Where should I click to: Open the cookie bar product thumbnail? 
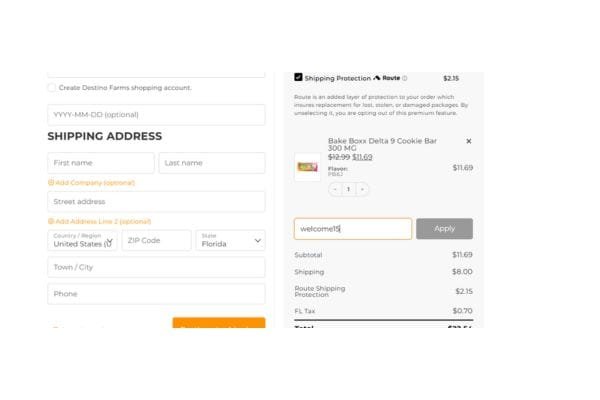click(308, 167)
